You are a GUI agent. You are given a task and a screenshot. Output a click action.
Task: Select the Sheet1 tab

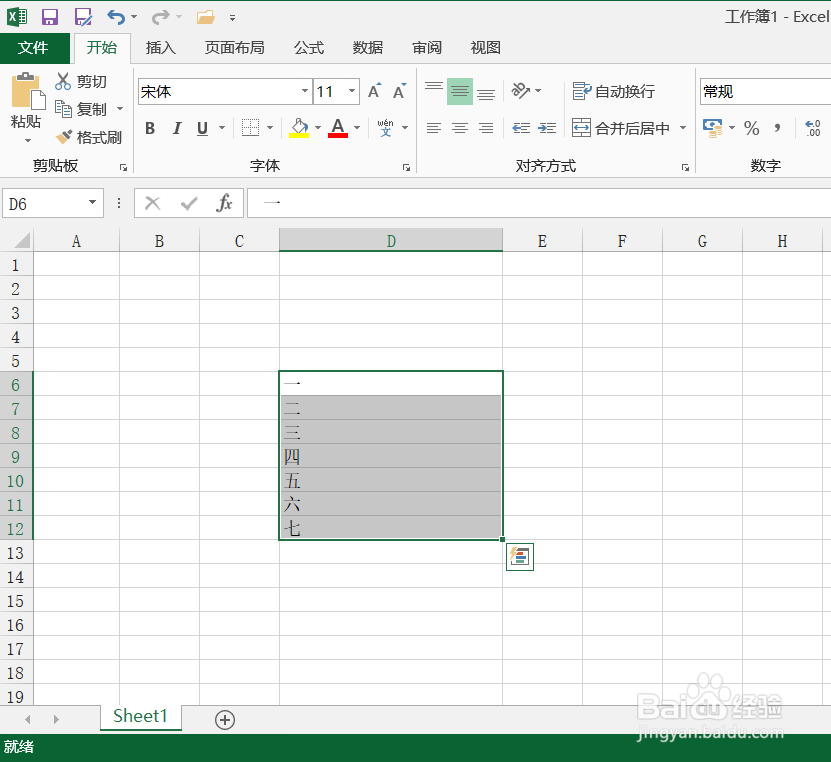click(x=140, y=716)
